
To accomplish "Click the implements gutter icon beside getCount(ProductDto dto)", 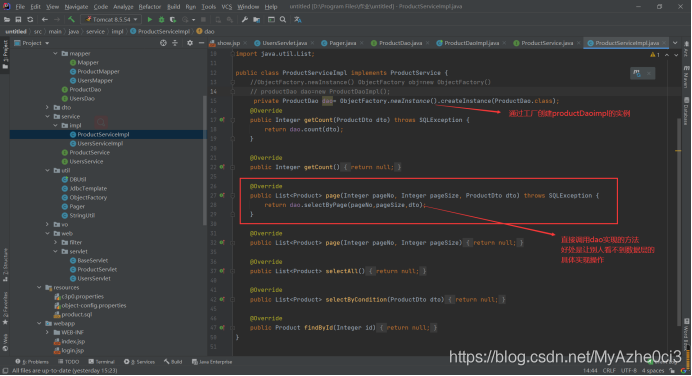I will pos(222,120).
